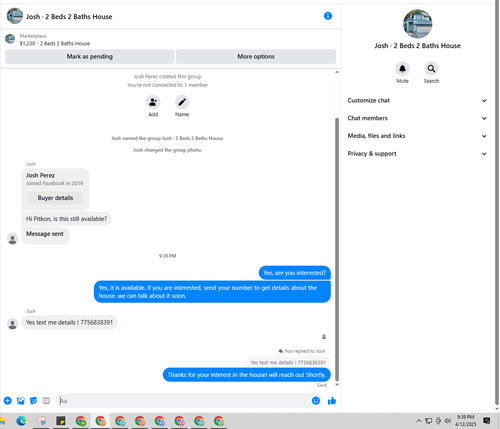
Task: Open the Snipping Tool from the taskbar
Action: click(41, 421)
